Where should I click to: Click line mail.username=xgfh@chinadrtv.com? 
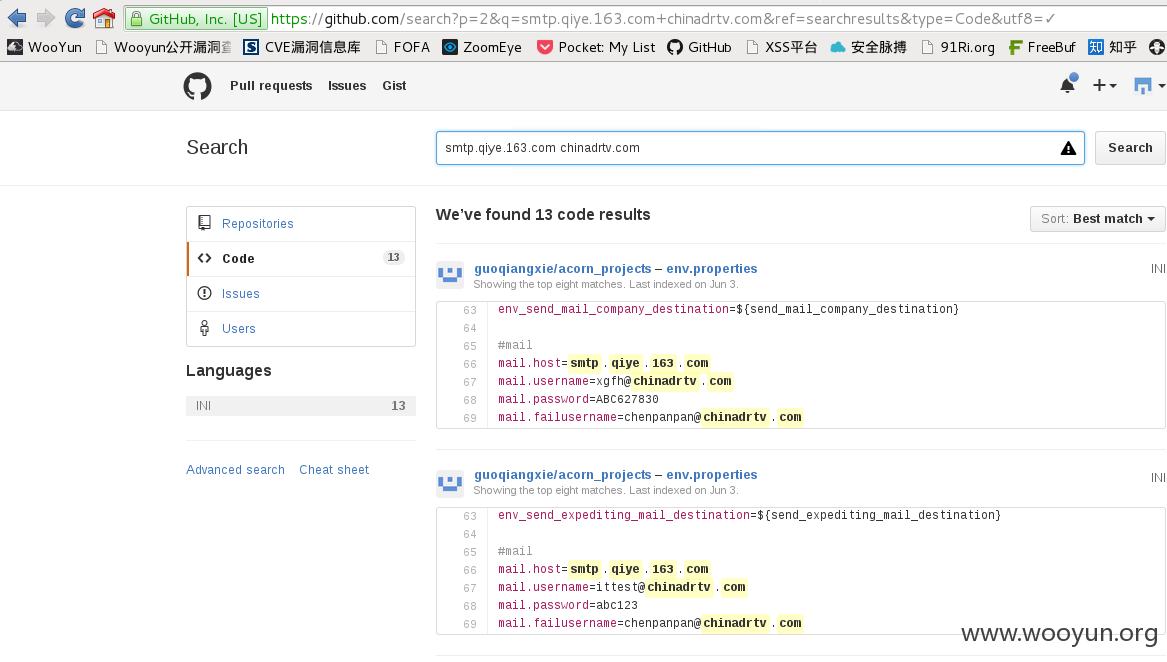615,381
